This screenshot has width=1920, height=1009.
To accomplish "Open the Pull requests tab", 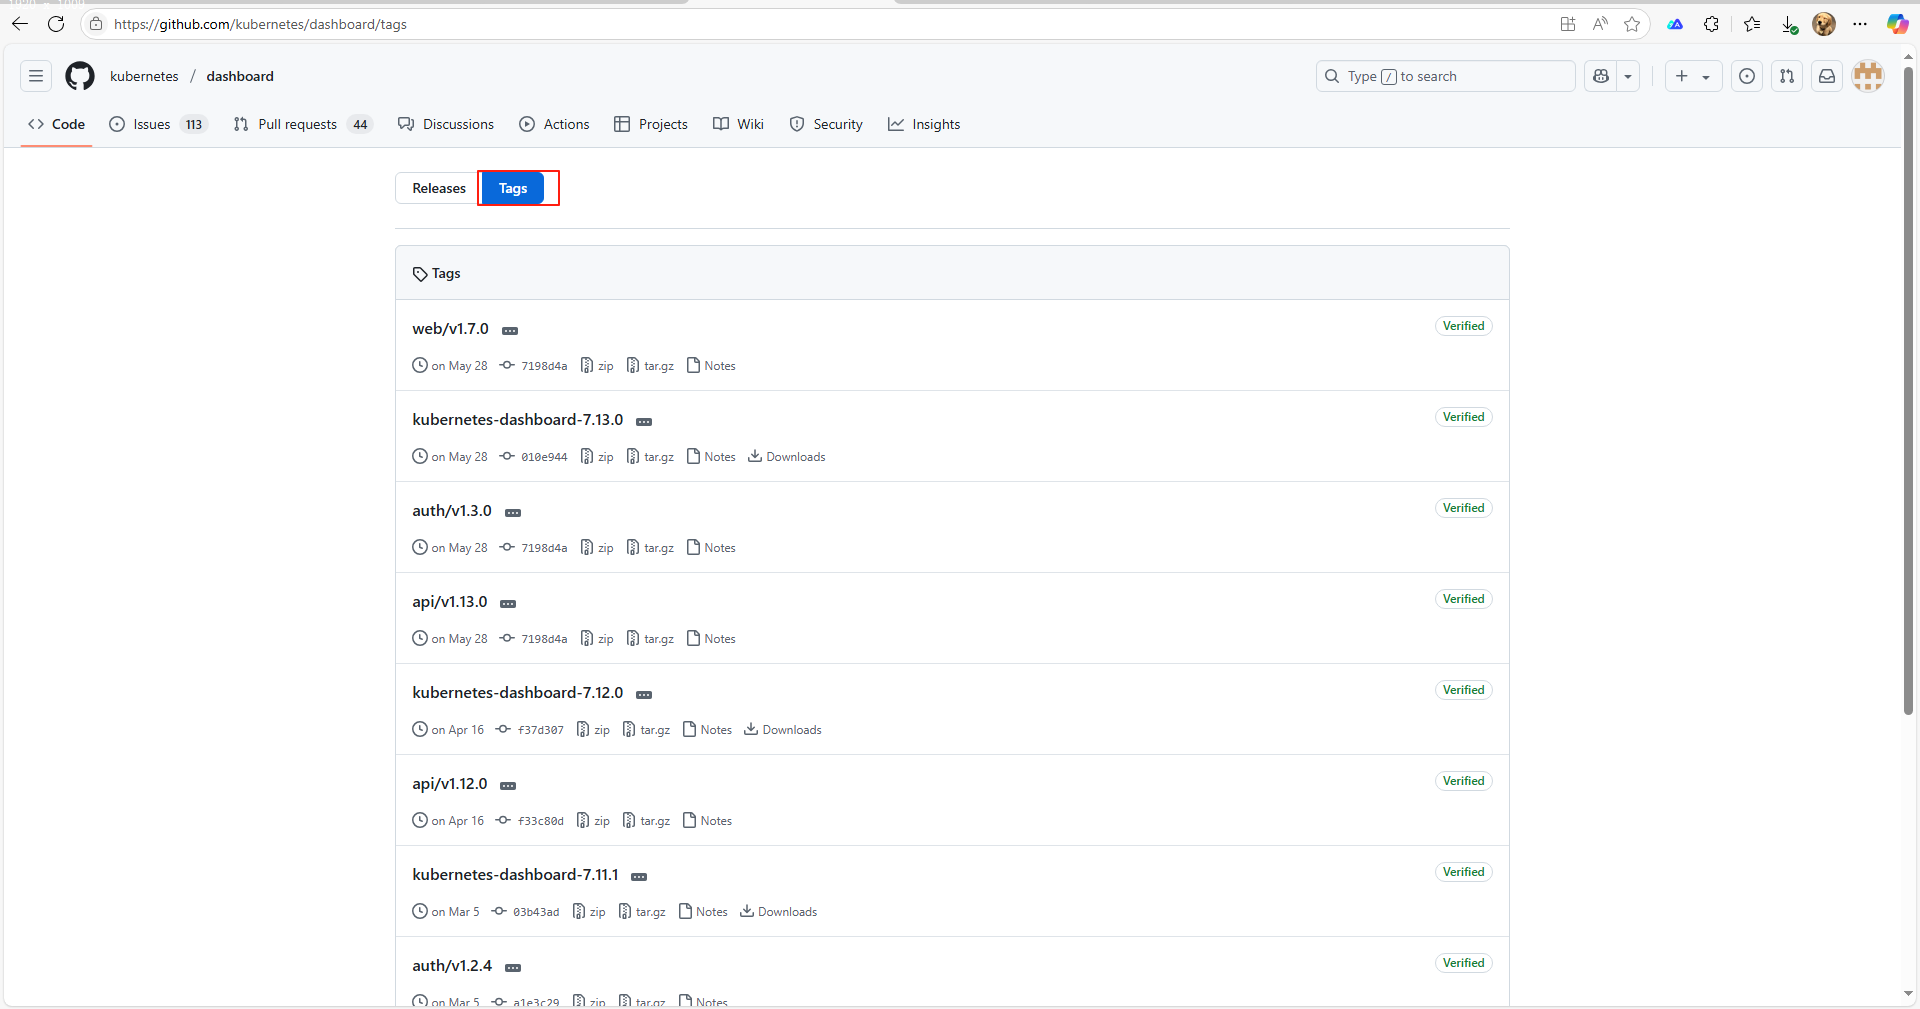I will 303,124.
